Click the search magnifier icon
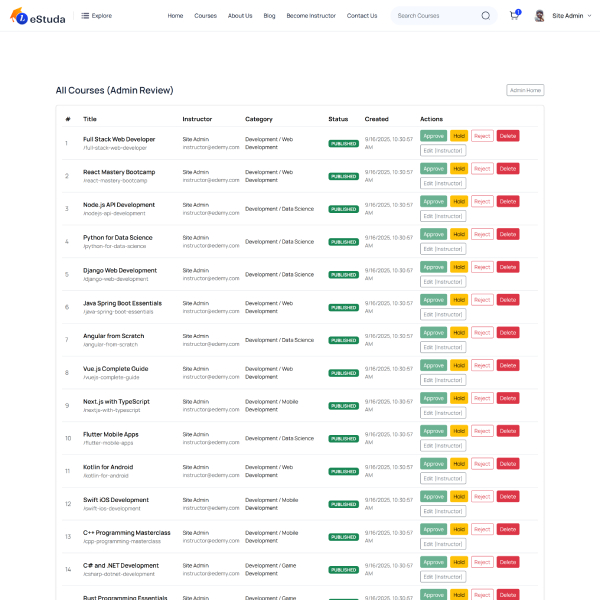The image size is (600, 600). click(486, 16)
